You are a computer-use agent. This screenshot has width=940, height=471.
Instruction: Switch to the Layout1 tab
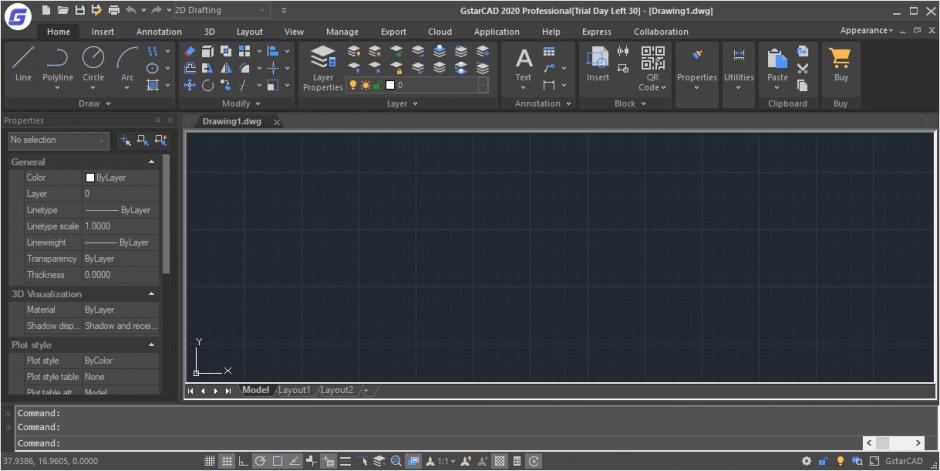coord(294,390)
